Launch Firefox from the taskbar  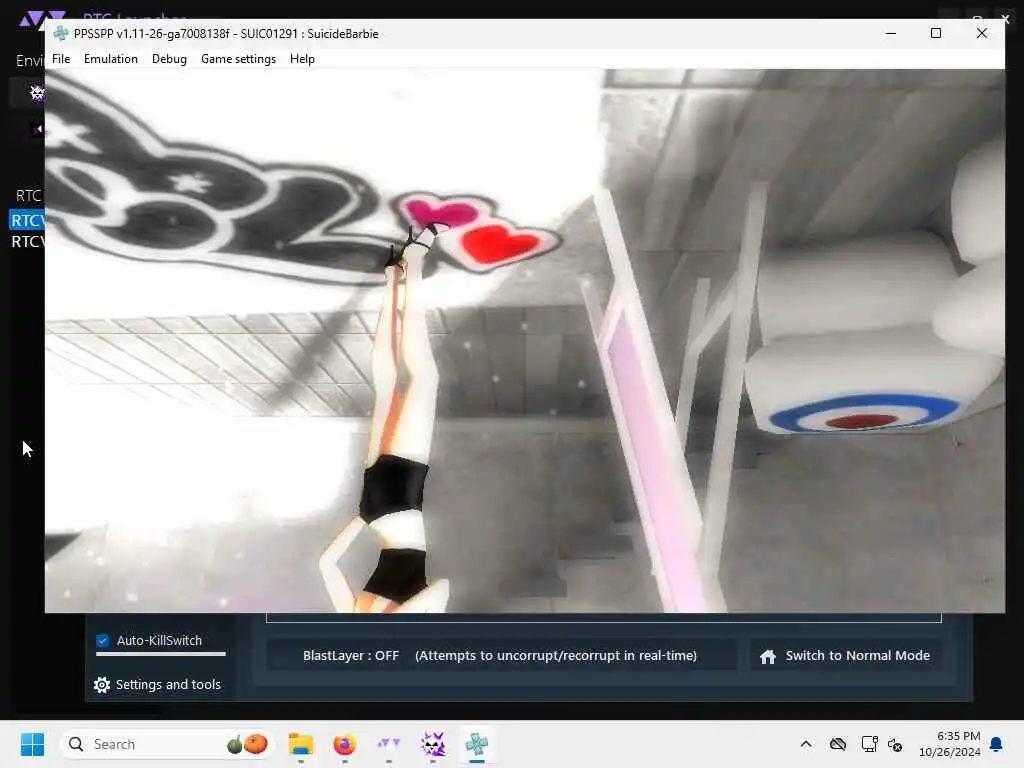(344, 744)
